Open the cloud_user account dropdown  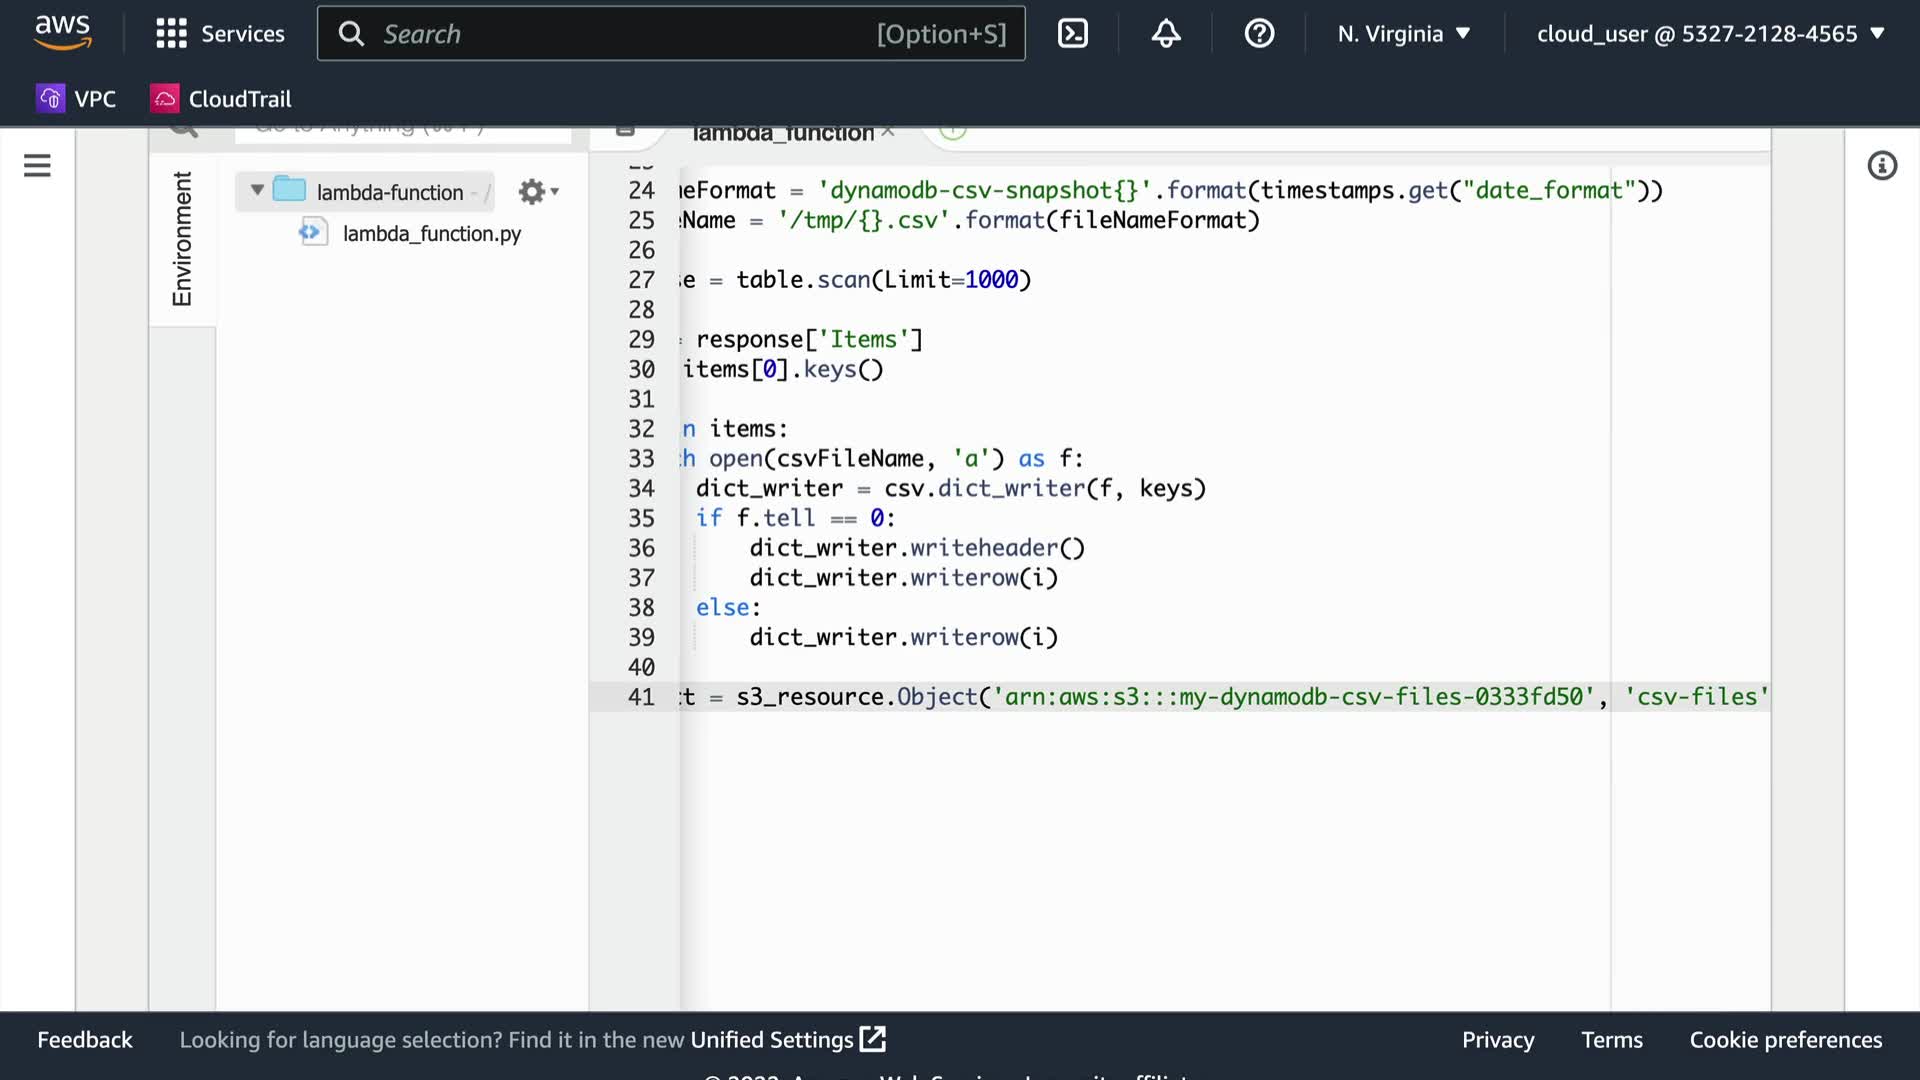point(1710,34)
